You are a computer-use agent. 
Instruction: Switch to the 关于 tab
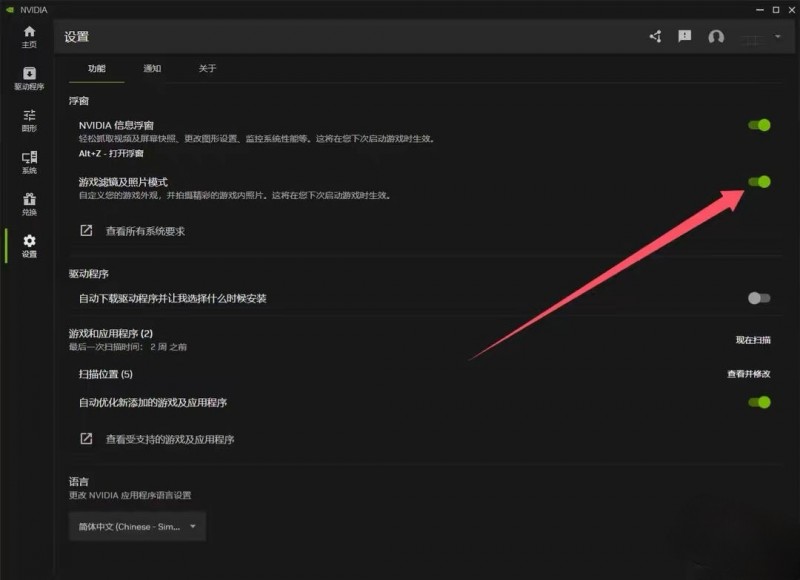pos(207,68)
